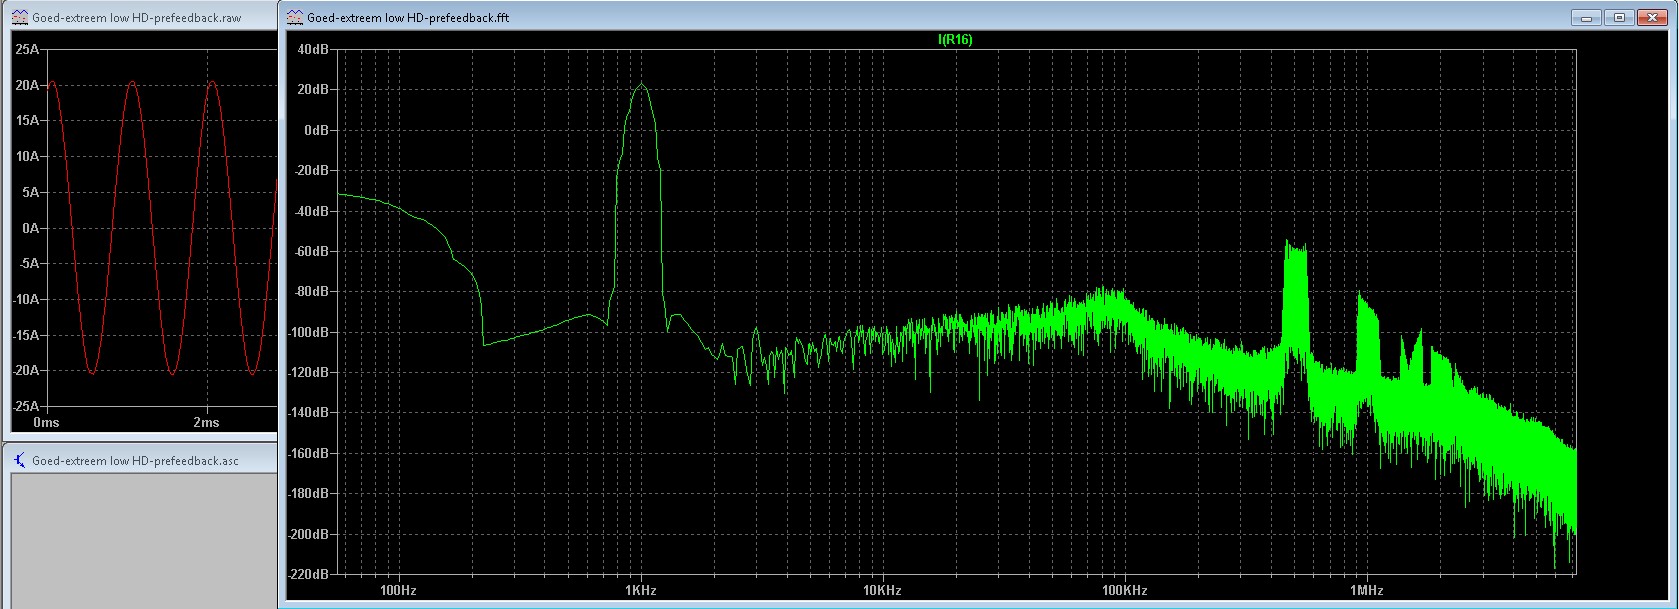Viewport: 1679px width, 609px height.
Task: Activate the Goed-extreem low HD-prefeedback.asc title bar
Action: point(138,460)
